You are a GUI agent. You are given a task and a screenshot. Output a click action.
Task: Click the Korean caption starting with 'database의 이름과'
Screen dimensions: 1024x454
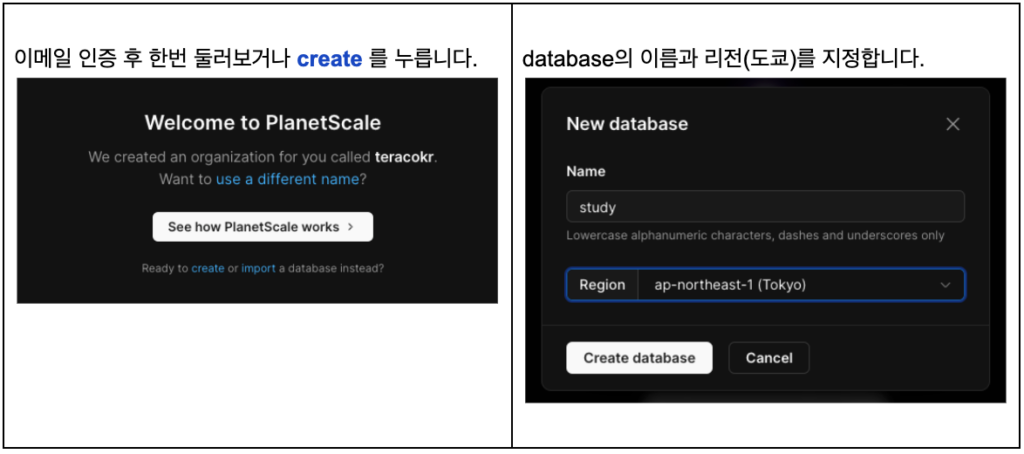pos(724,60)
